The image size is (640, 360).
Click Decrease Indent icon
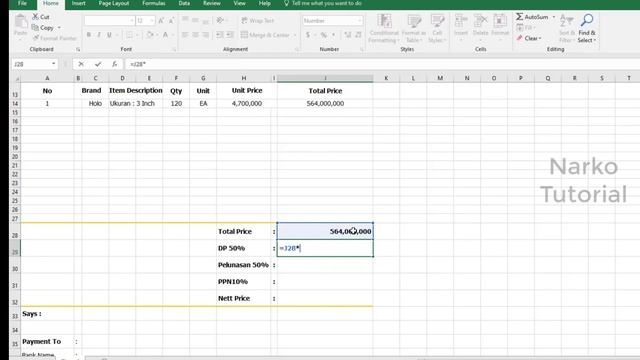(x=220, y=35)
